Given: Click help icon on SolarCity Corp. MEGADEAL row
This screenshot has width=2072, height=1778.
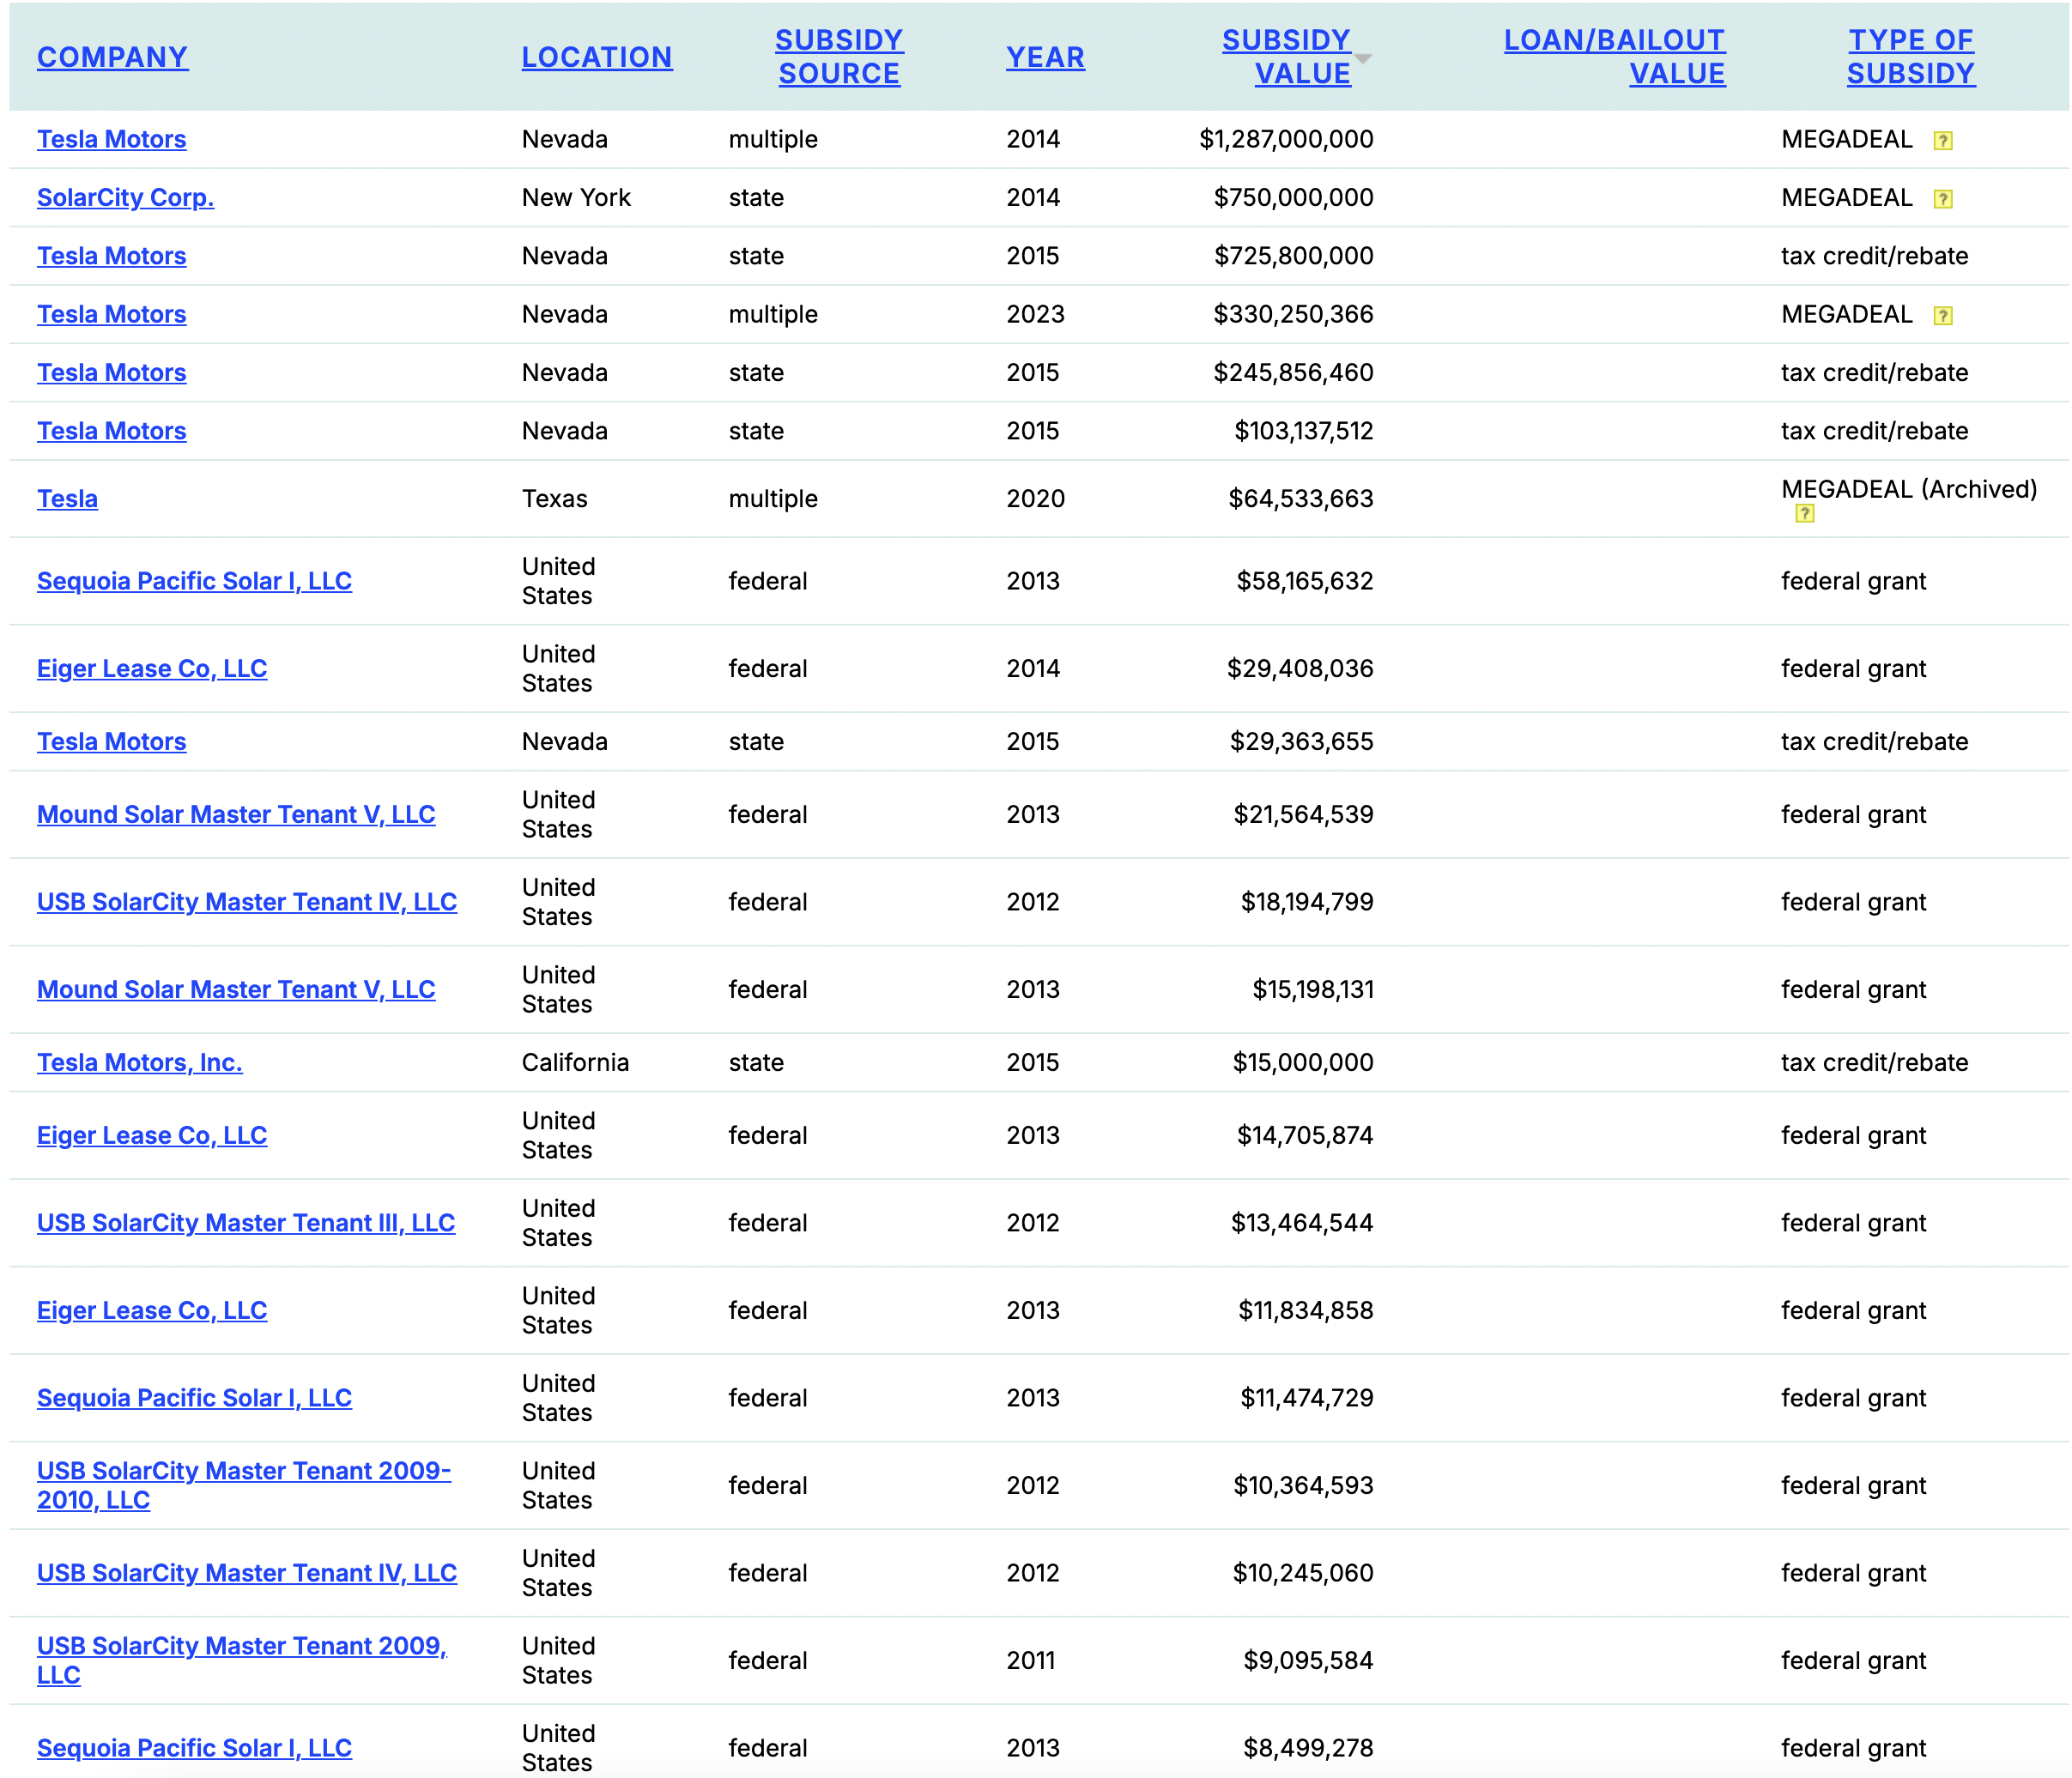Looking at the screenshot, I should pyautogui.click(x=1942, y=199).
